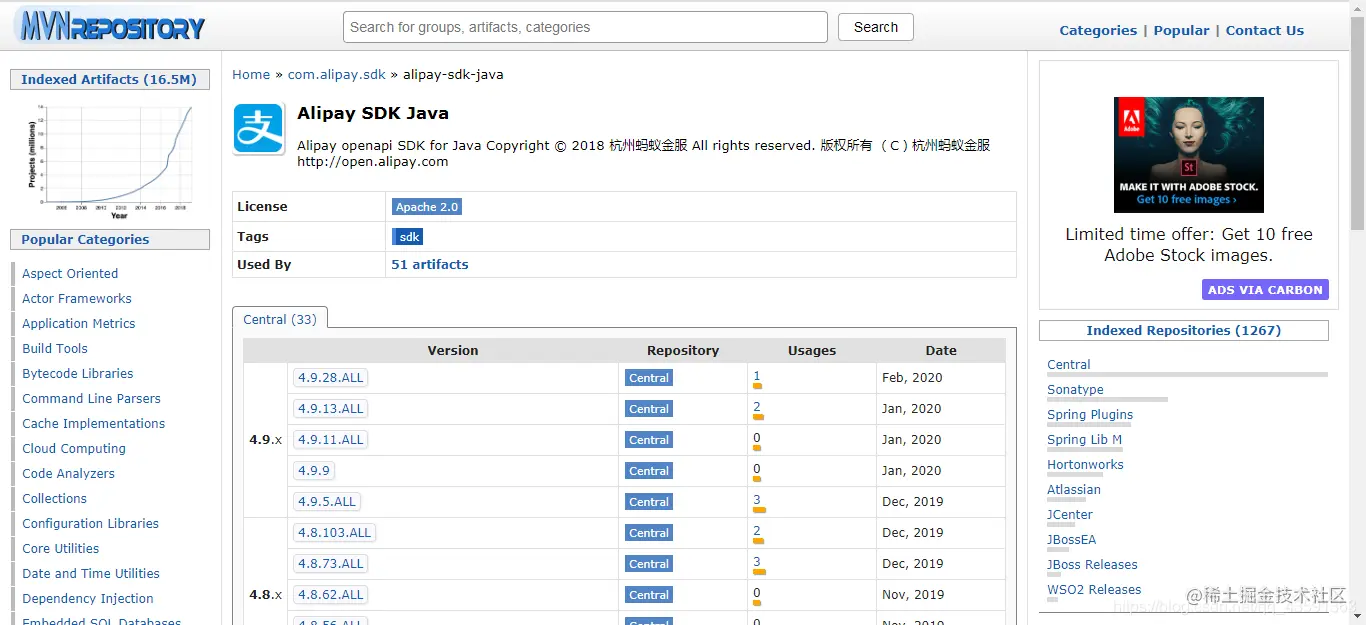Open usages count for 4.9.13.ALL
1366x625 pixels.
pyautogui.click(x=757, y=408)
